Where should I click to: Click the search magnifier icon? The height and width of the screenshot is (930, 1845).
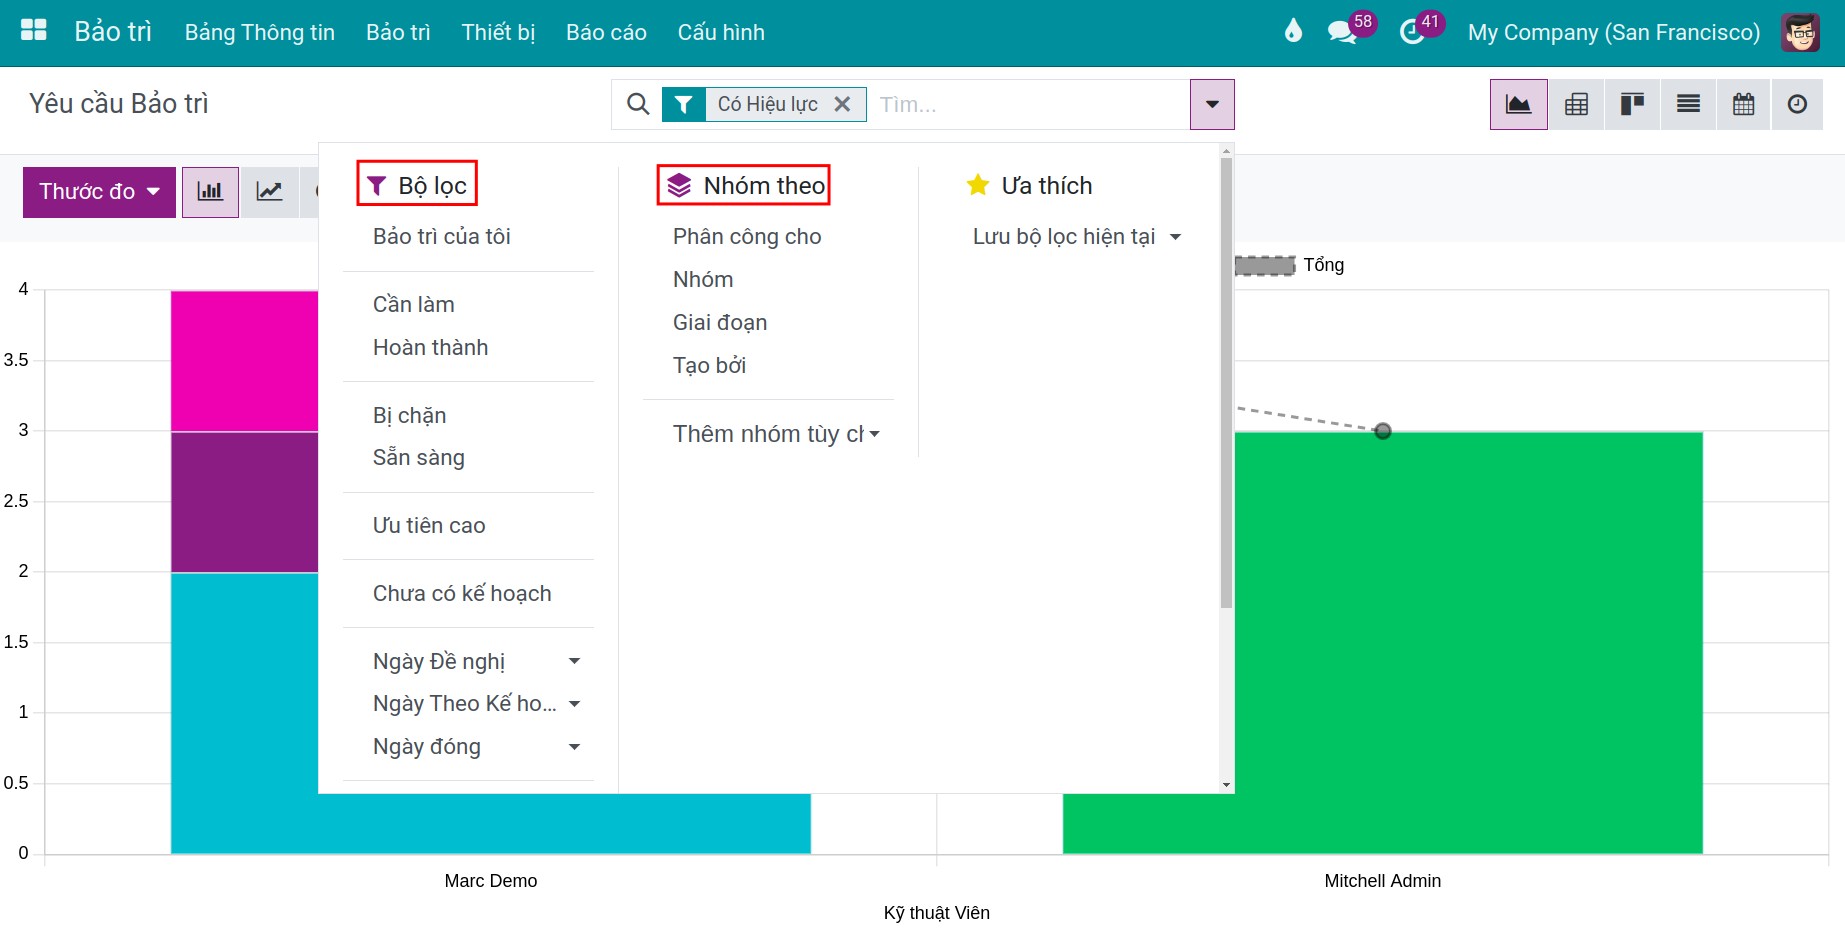[x=637, y=104]
